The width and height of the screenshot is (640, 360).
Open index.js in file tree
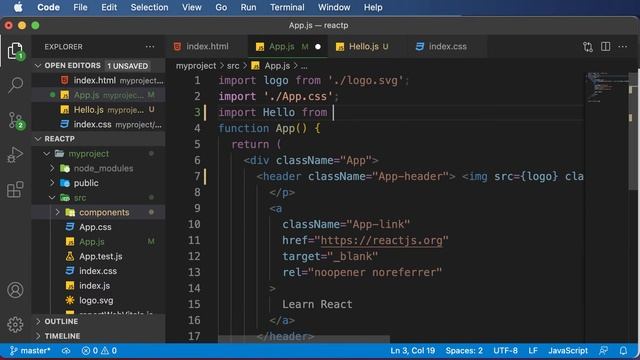tap(94, 286)
